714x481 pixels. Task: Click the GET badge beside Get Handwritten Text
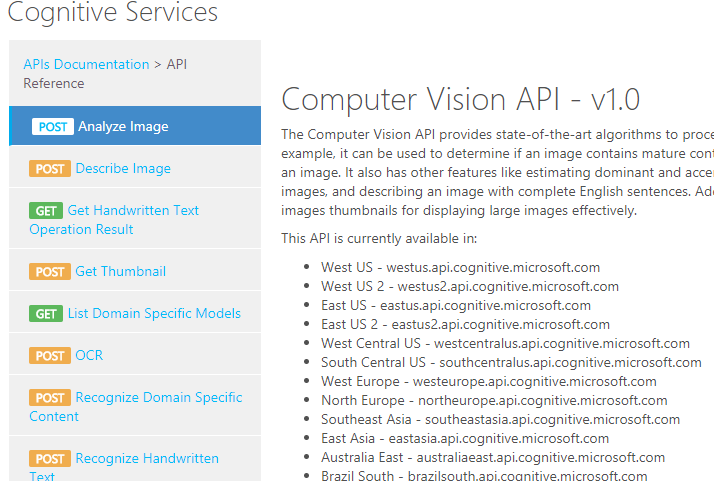click(x=46, y=211)
